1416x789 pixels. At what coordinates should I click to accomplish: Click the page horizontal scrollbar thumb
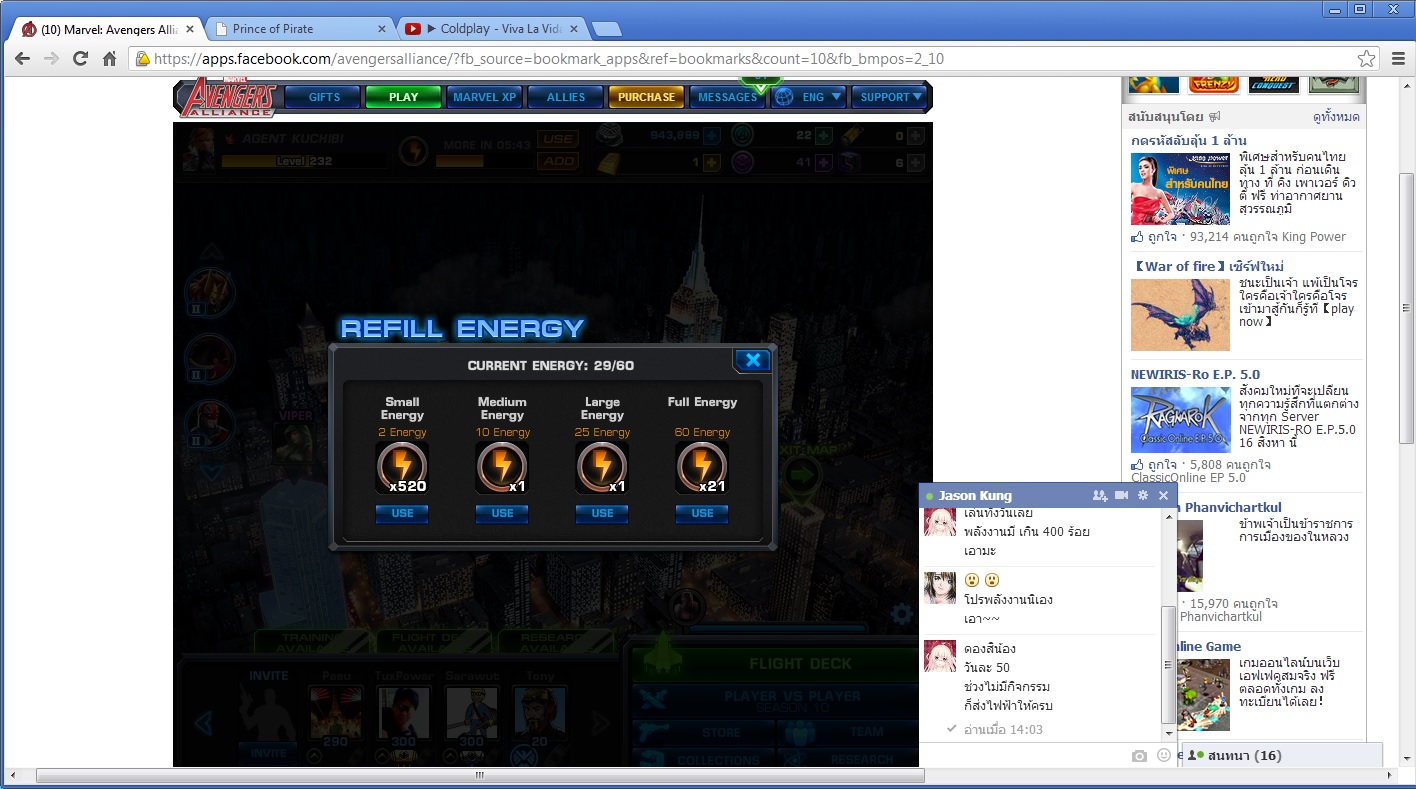click(480, 776)
